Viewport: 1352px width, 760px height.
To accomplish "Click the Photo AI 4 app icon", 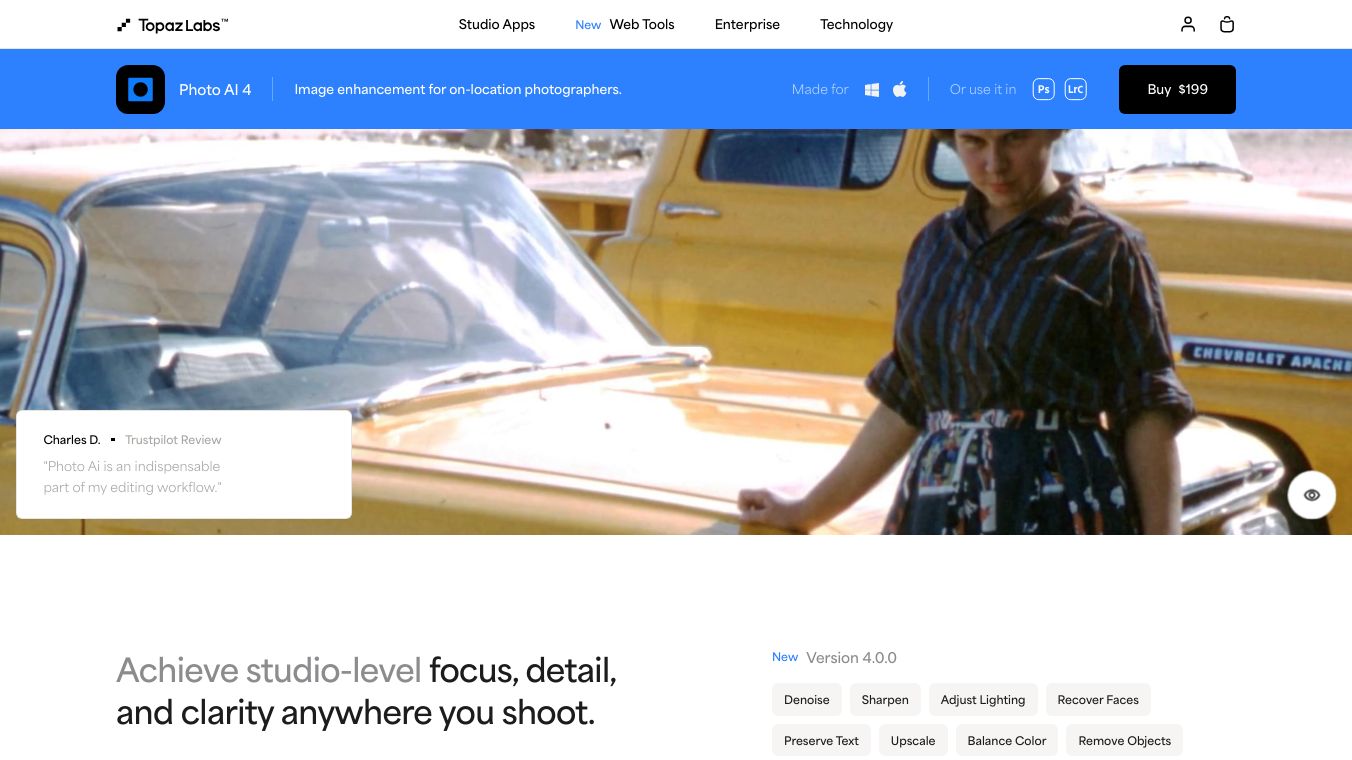I will 140,89.
